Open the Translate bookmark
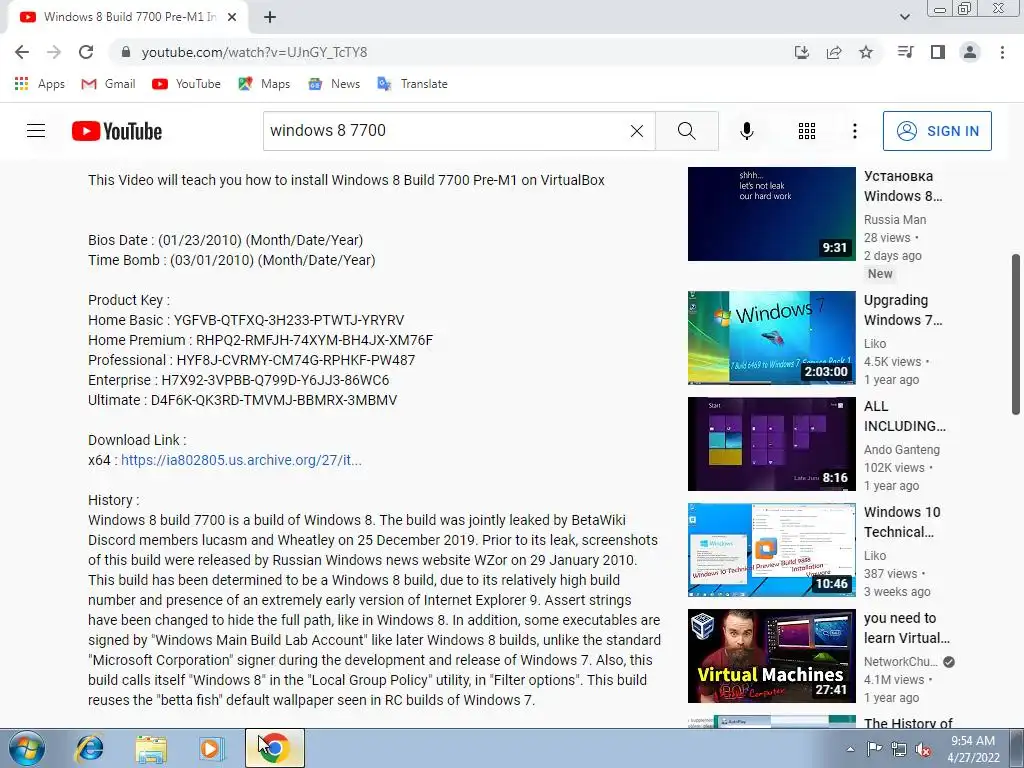This screenshot has height=768, width=1024. tap(412, 84)
